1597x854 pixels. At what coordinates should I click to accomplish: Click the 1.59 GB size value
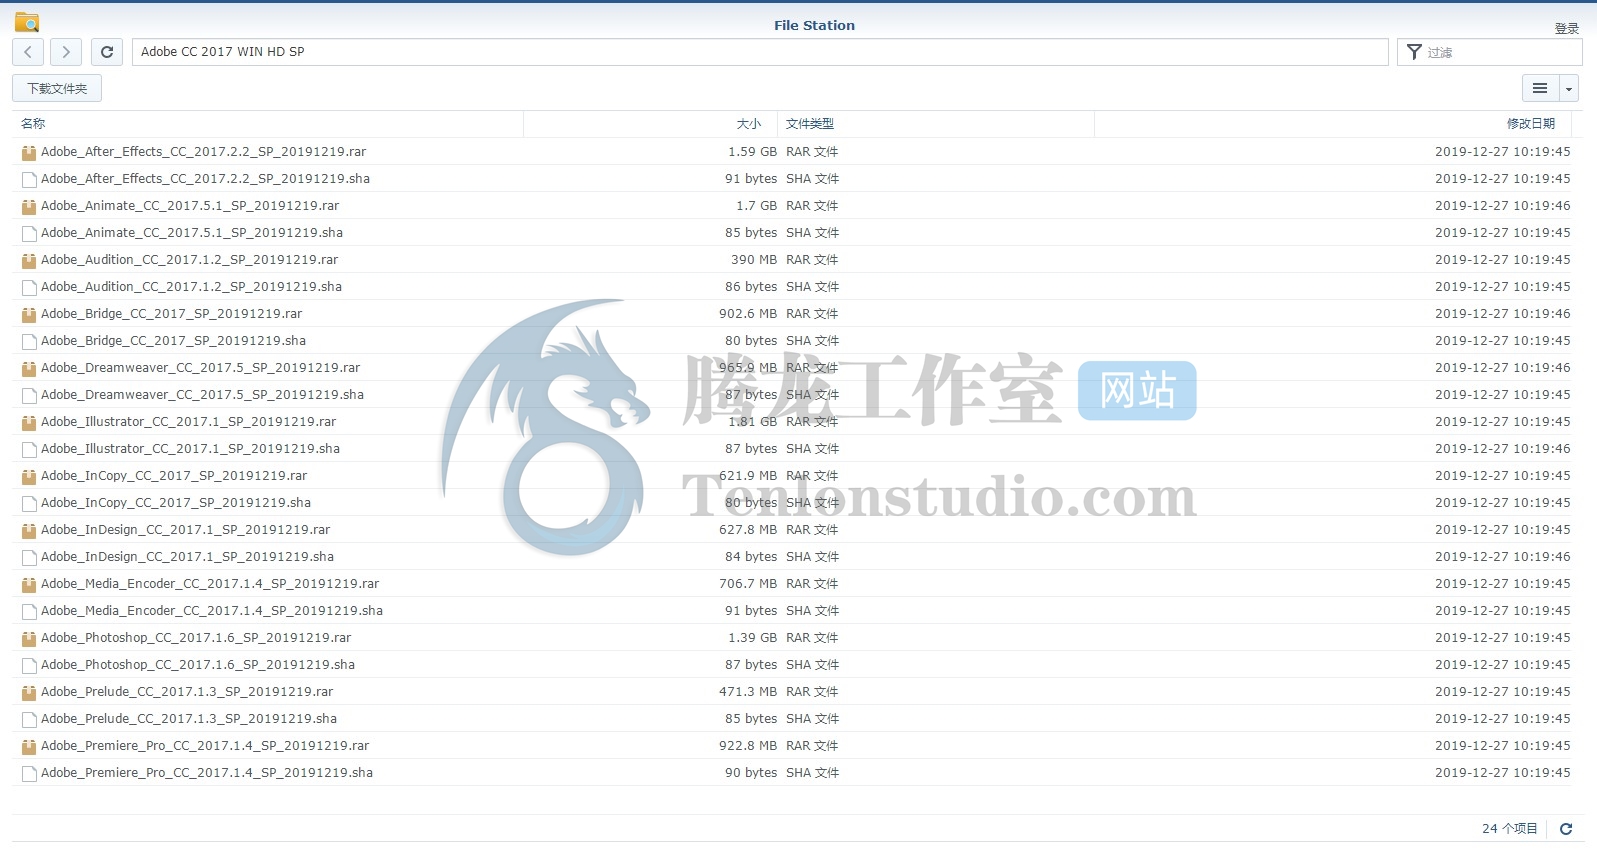tap(752, 152)
